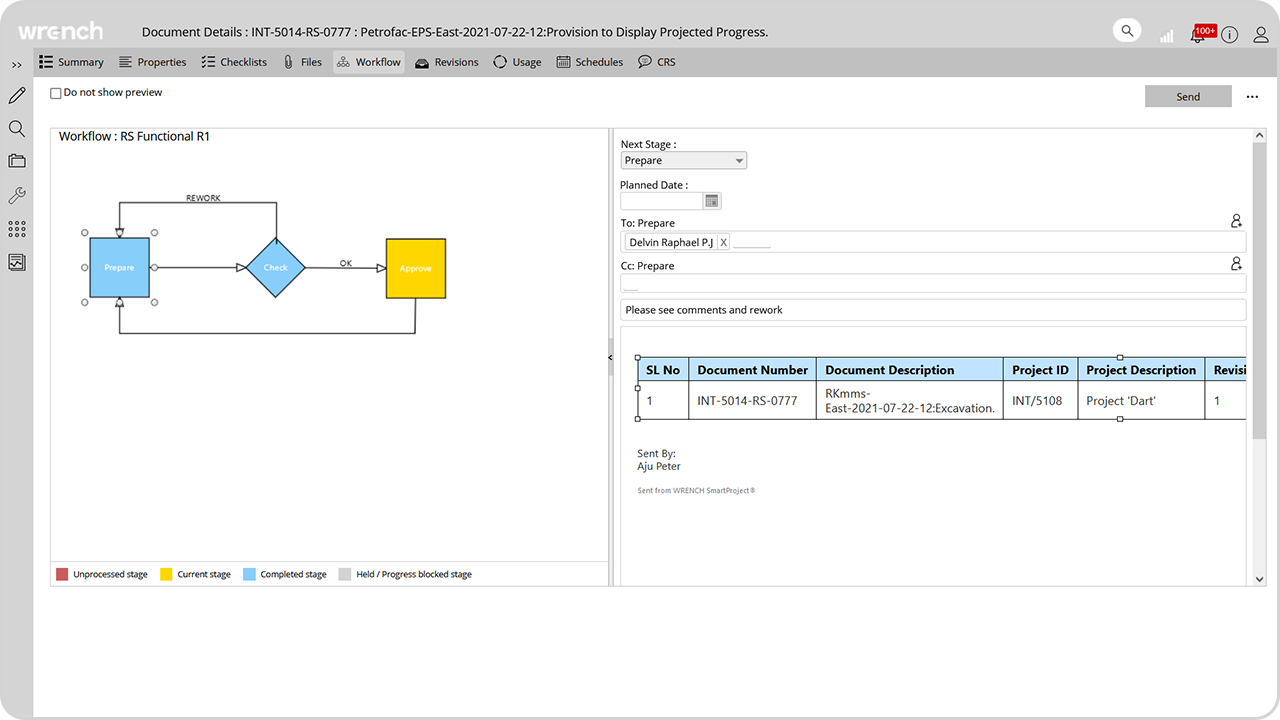Image resolution: width=1280 pixels, height=720 pixels.
Task: Click the scrollbar up arrow in message panel
Action: [1259, 135]
